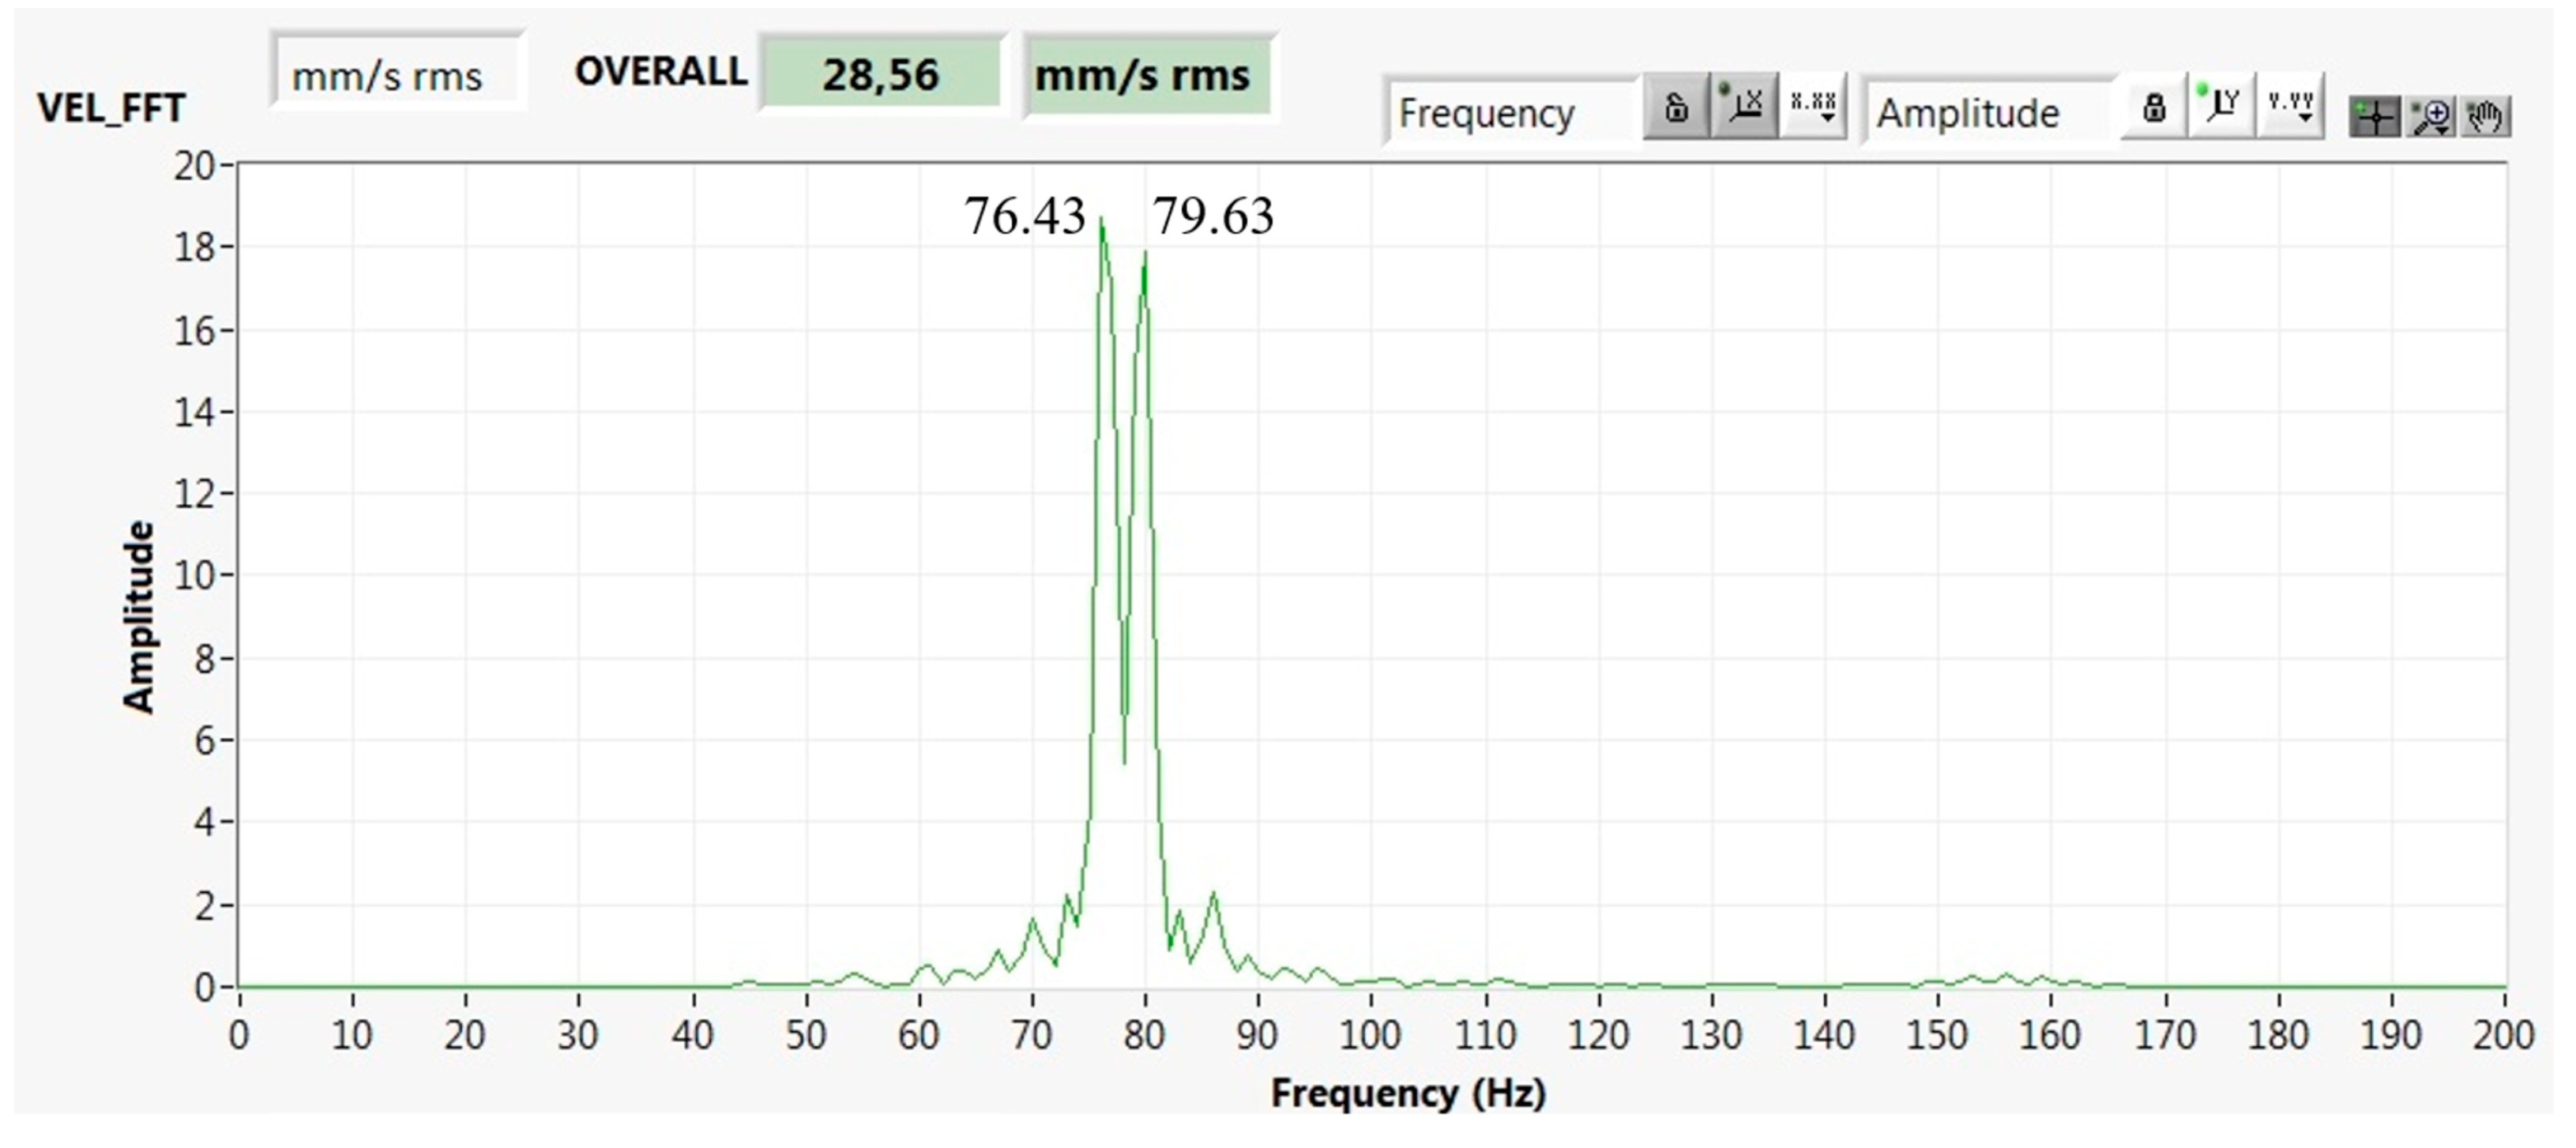
Task: Open the X-axis format x.xx dropdown
Action: point(1813,106)
